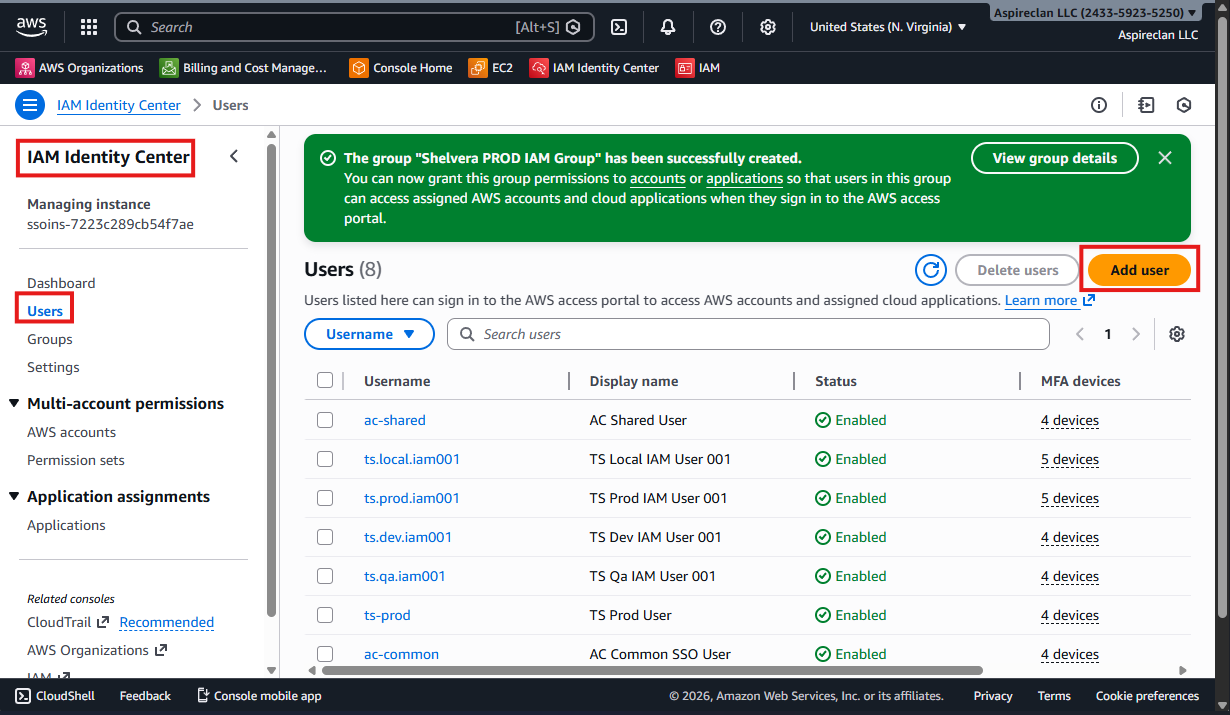Collapse the IAM Identity Center side navigation

234,156
